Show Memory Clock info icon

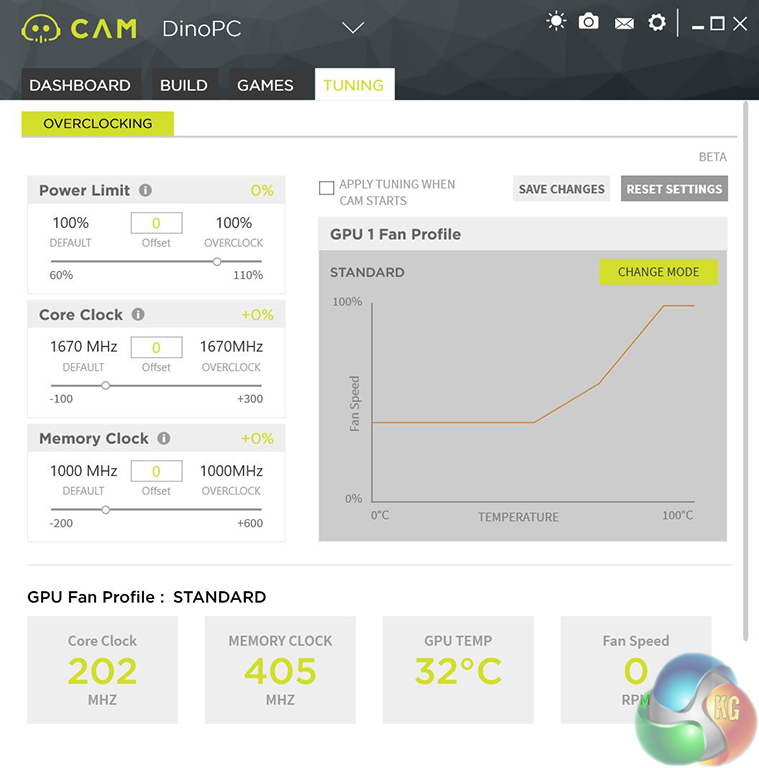click(164, 438)
